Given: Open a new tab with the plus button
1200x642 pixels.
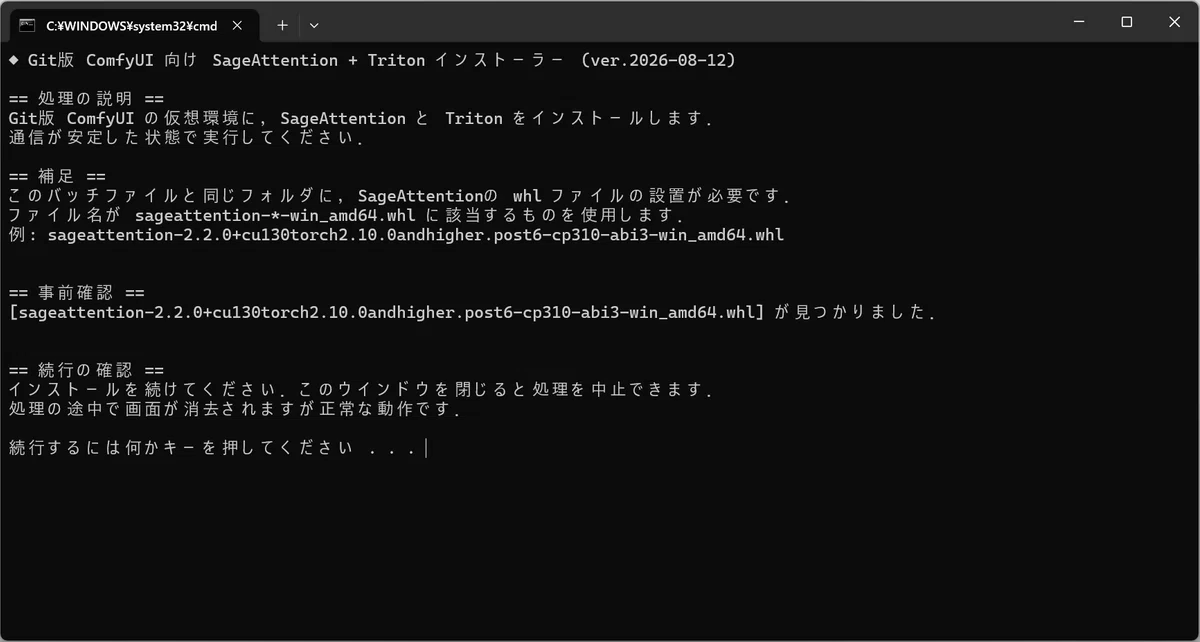Looking at the screenshot, I should pos(282,24).
